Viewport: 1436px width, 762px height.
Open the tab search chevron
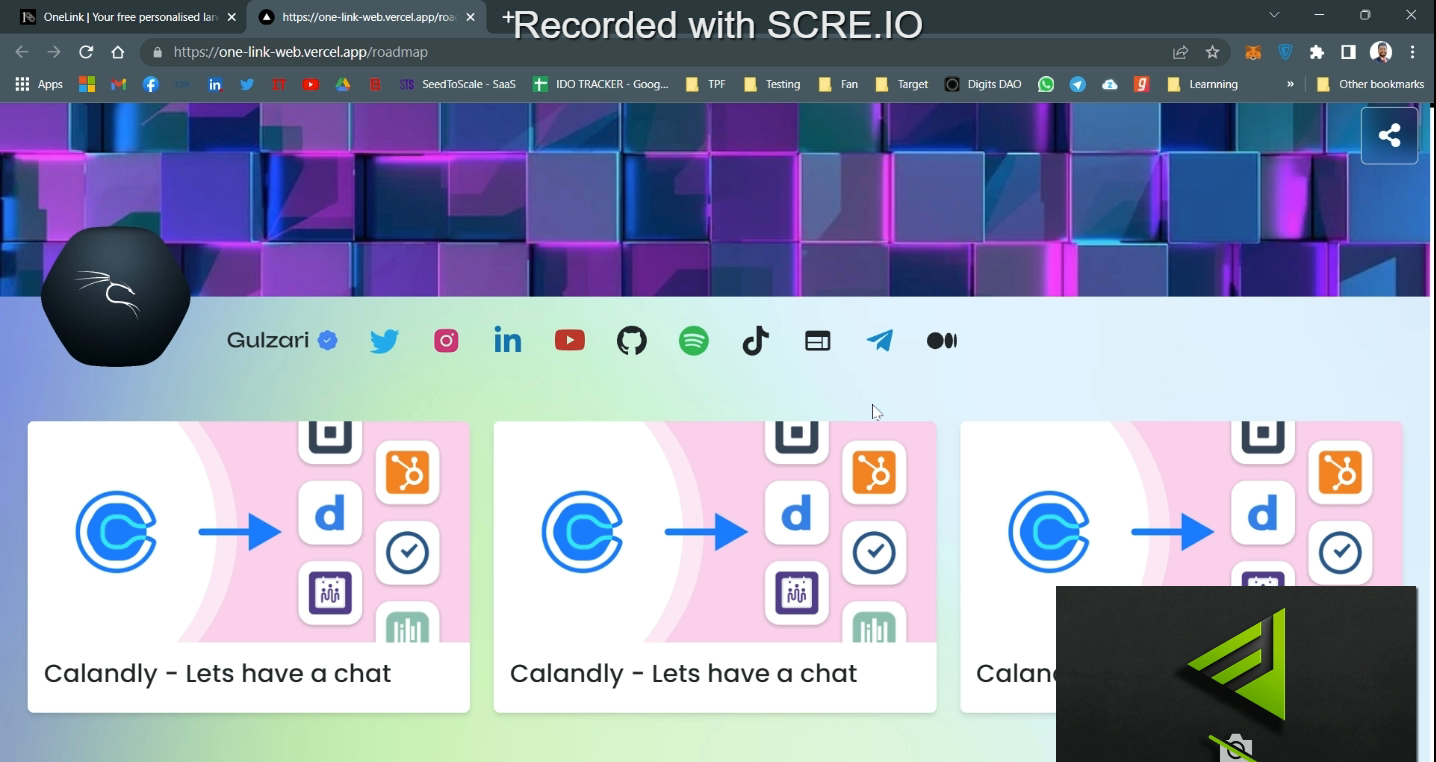click(x=1274, y=15)
